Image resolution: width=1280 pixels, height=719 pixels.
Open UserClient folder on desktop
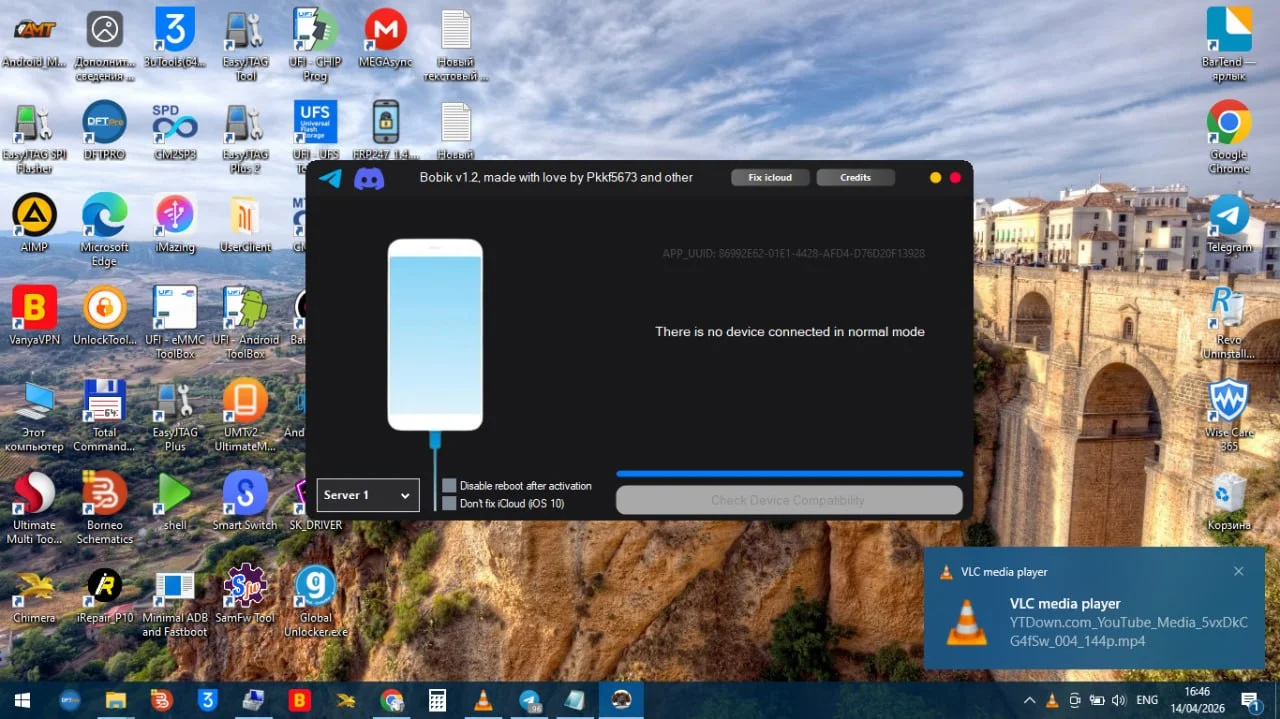tap(245, 224)
